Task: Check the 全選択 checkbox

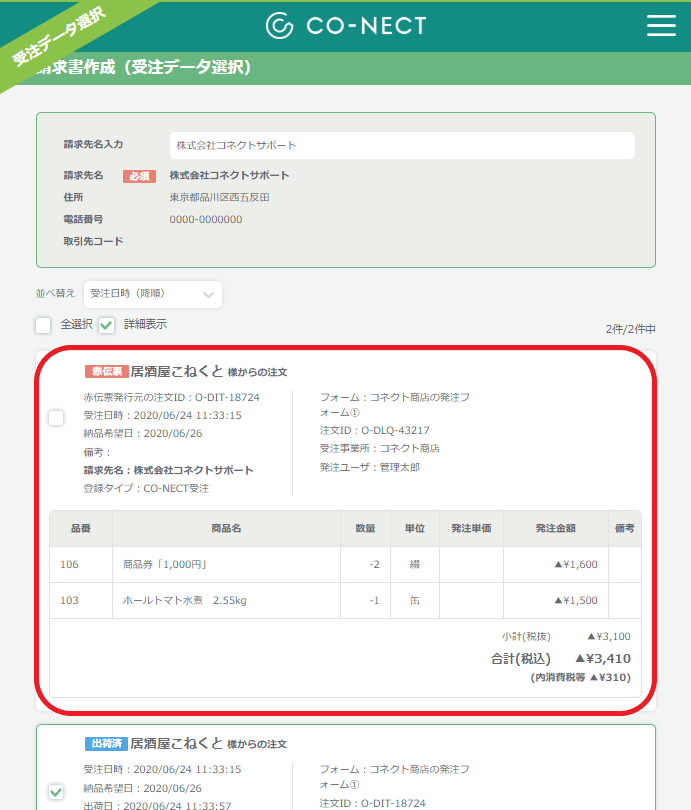Action: 43,325
